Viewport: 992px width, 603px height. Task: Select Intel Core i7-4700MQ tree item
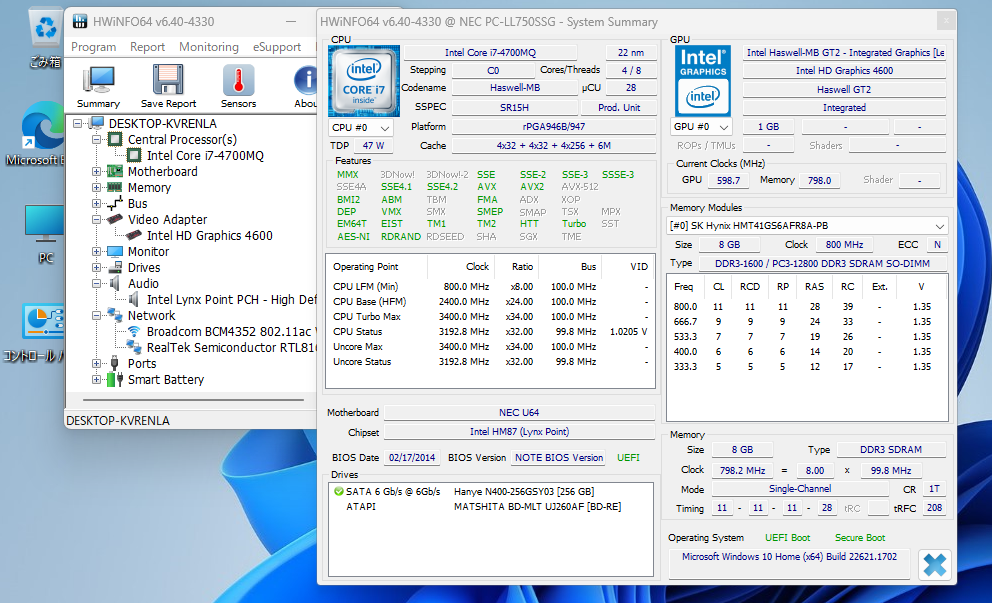pos(205,155)
